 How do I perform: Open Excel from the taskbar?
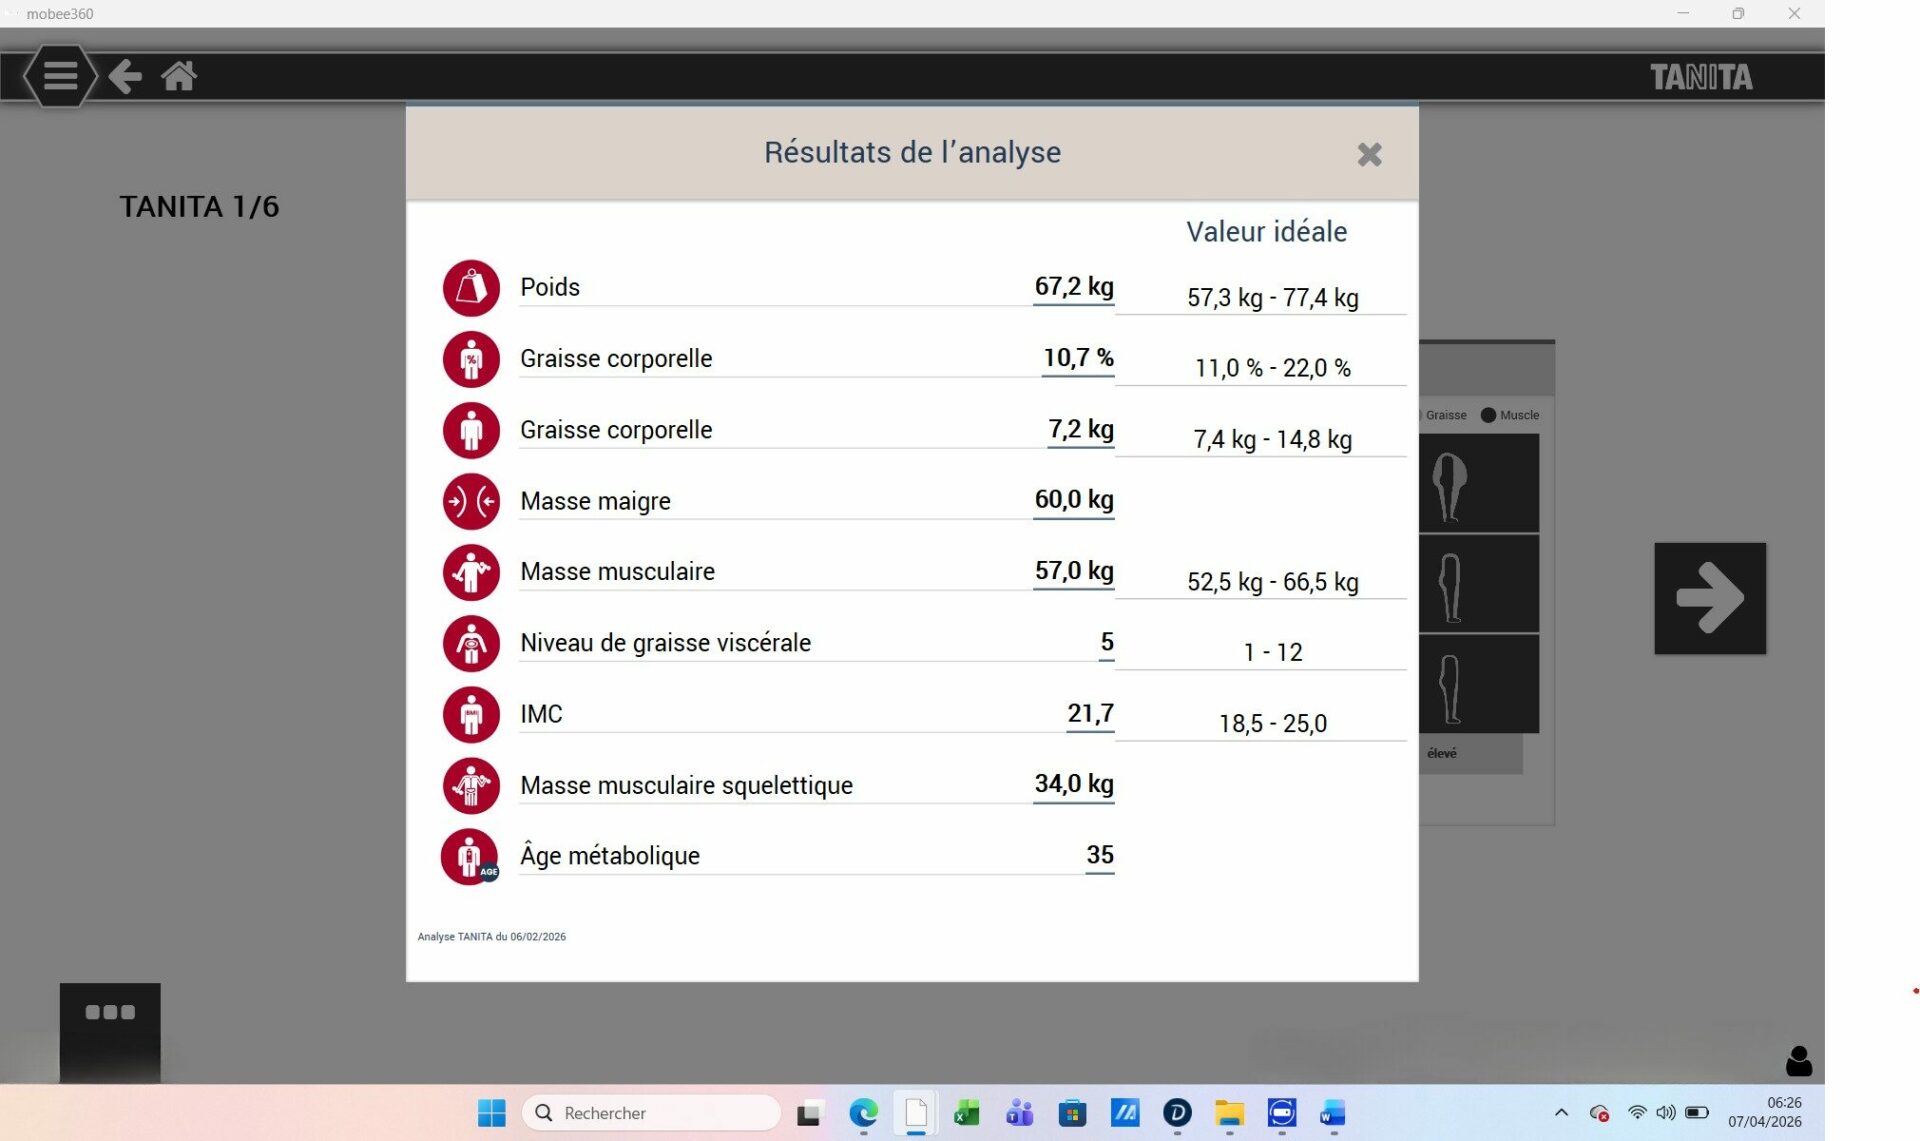pyautogui.click(x=966, y=1112)
